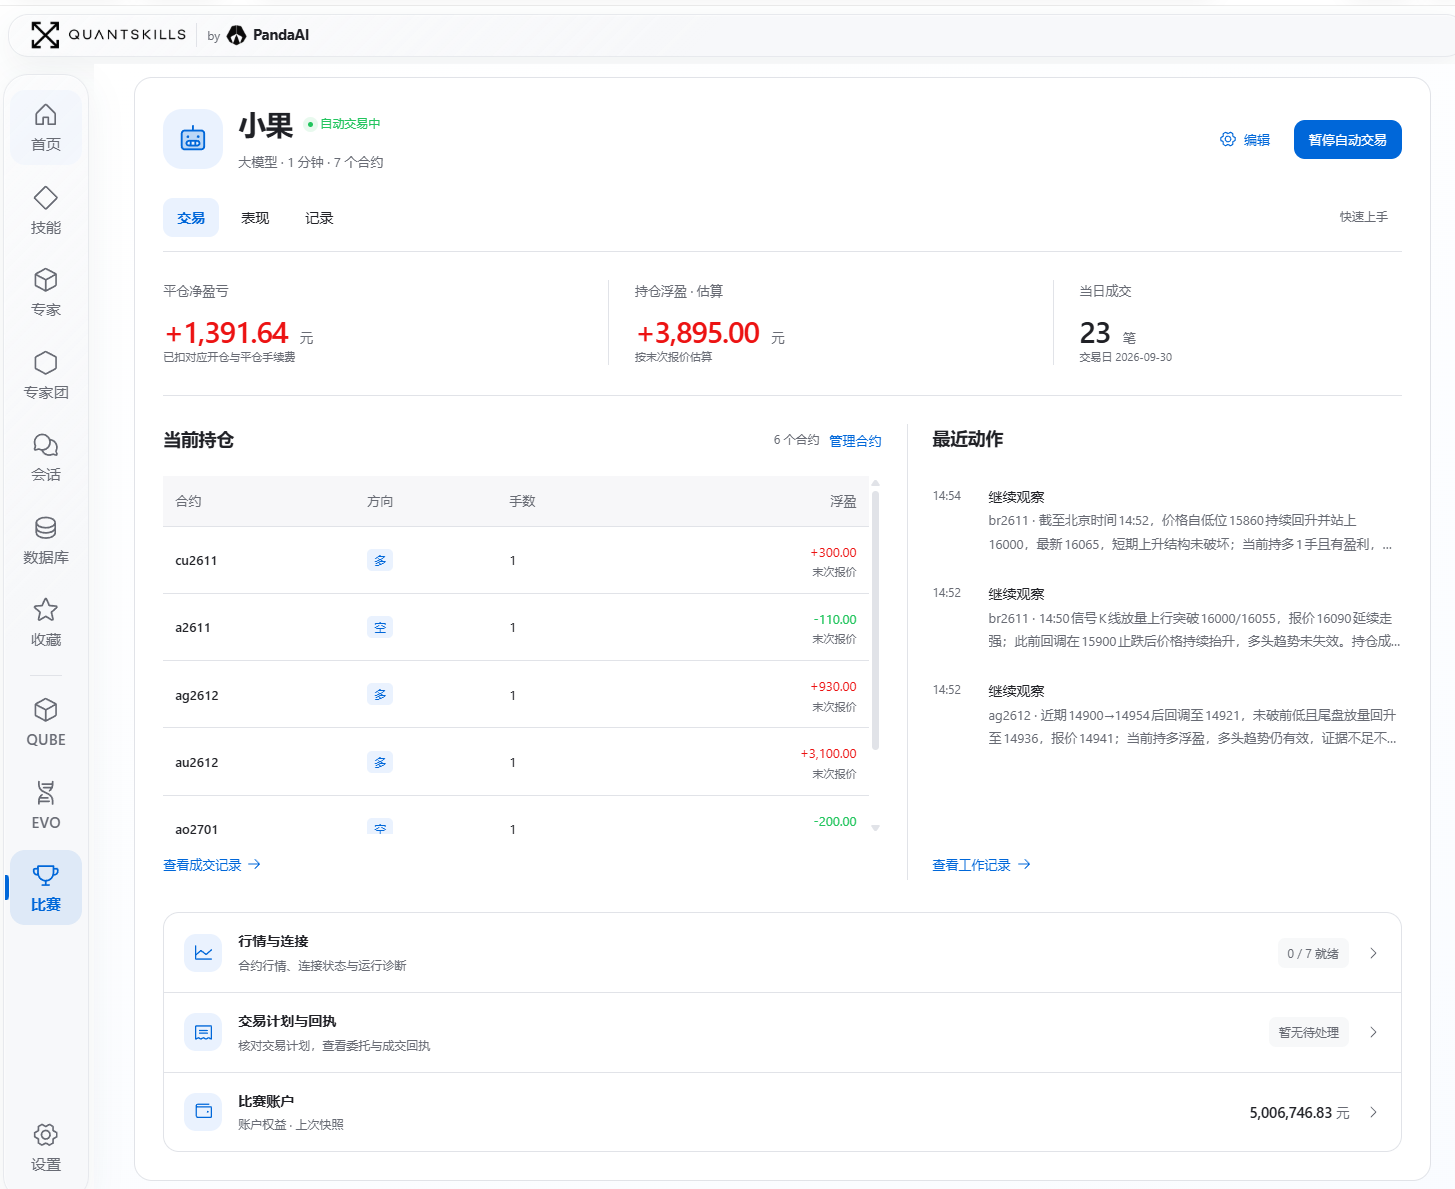Click 比赛账户 wallet icon
Viewport: 1455px width, 1189px height.
coord(203,1111)
